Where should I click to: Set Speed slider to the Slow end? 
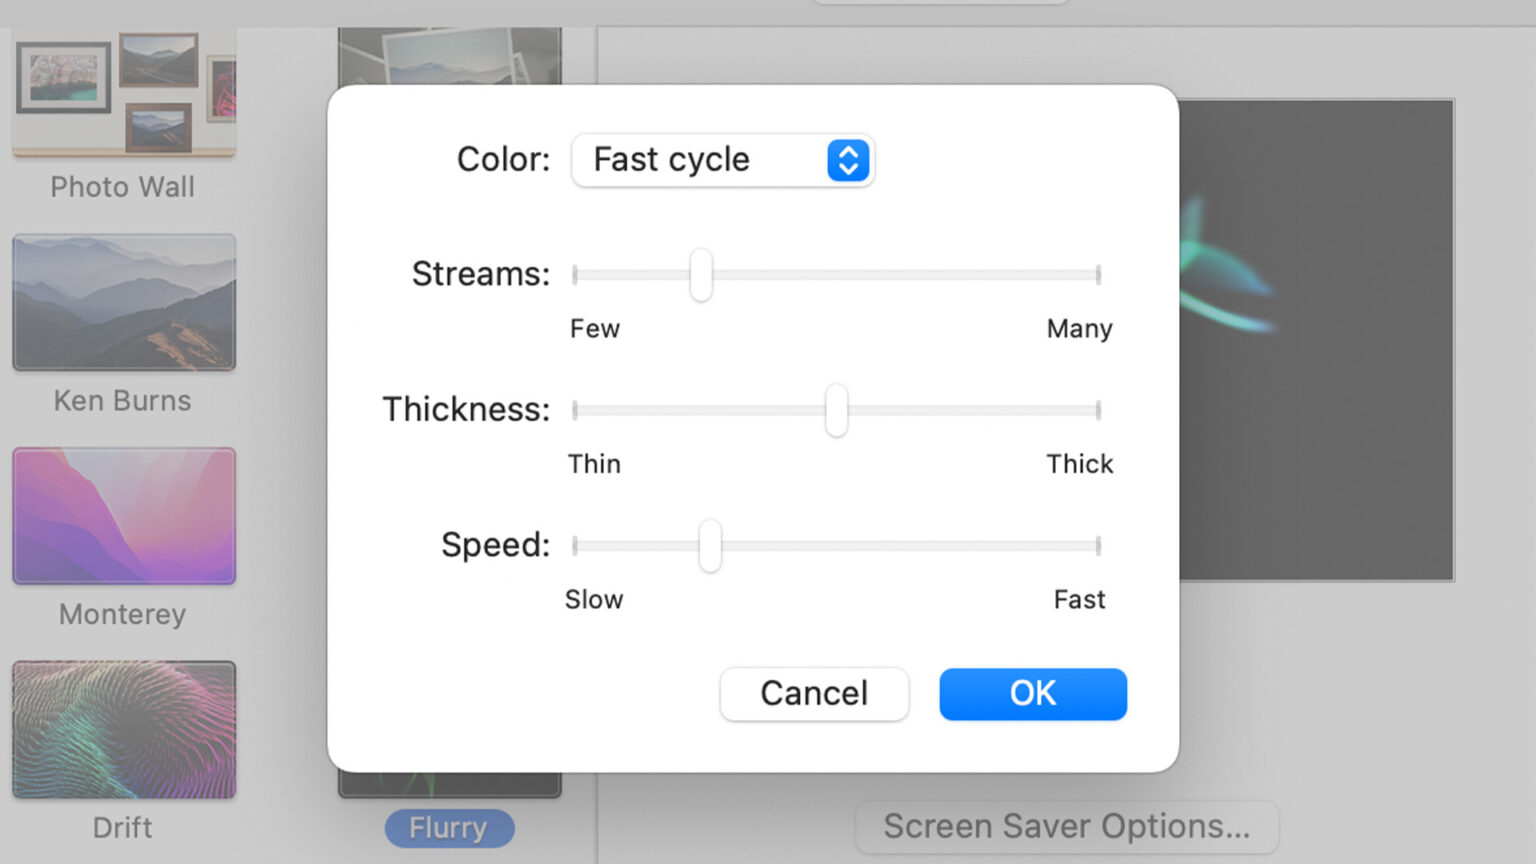pos(576,546)
